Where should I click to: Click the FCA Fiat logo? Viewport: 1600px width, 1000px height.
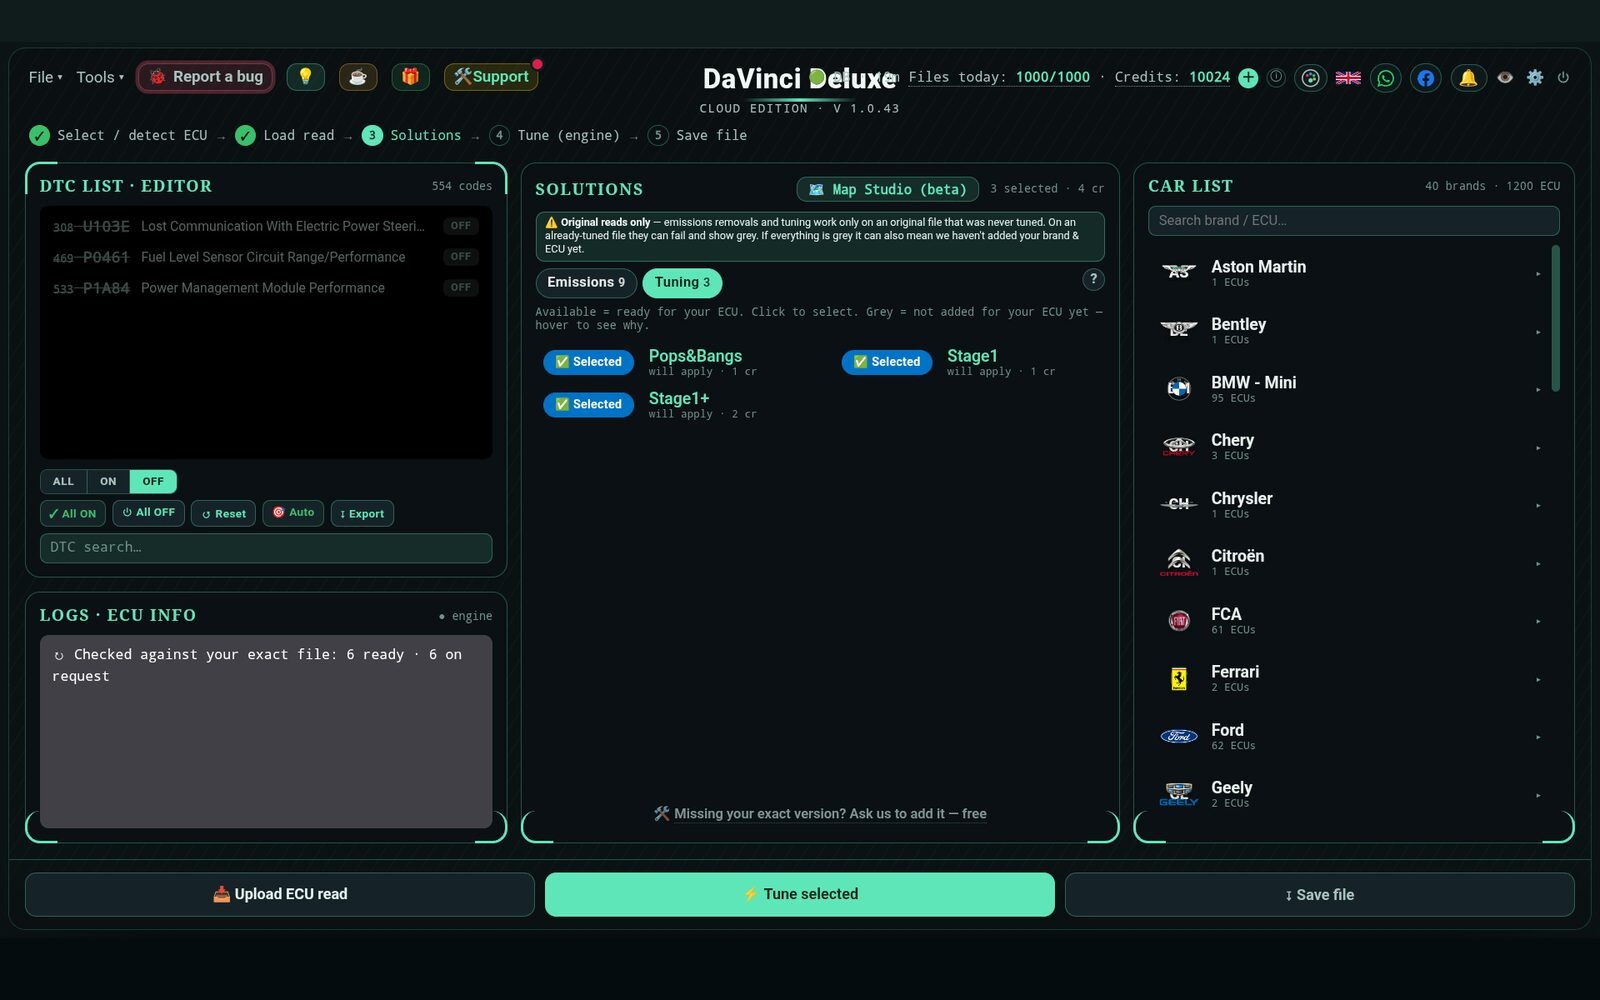[x=1179, y=620]
